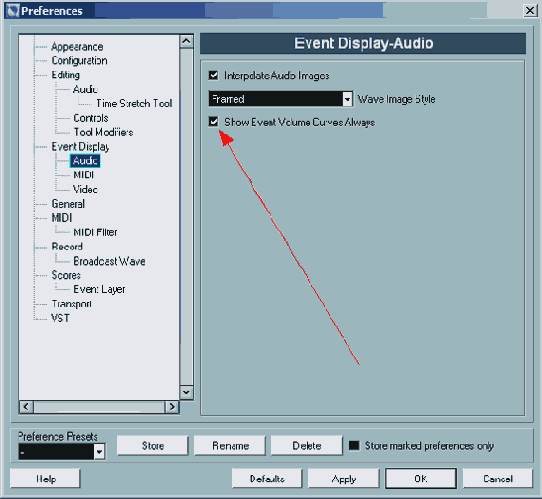This screenshot has width=542, height=499.
Task: Click the Store preset button
Action: (x=153, y=446)
